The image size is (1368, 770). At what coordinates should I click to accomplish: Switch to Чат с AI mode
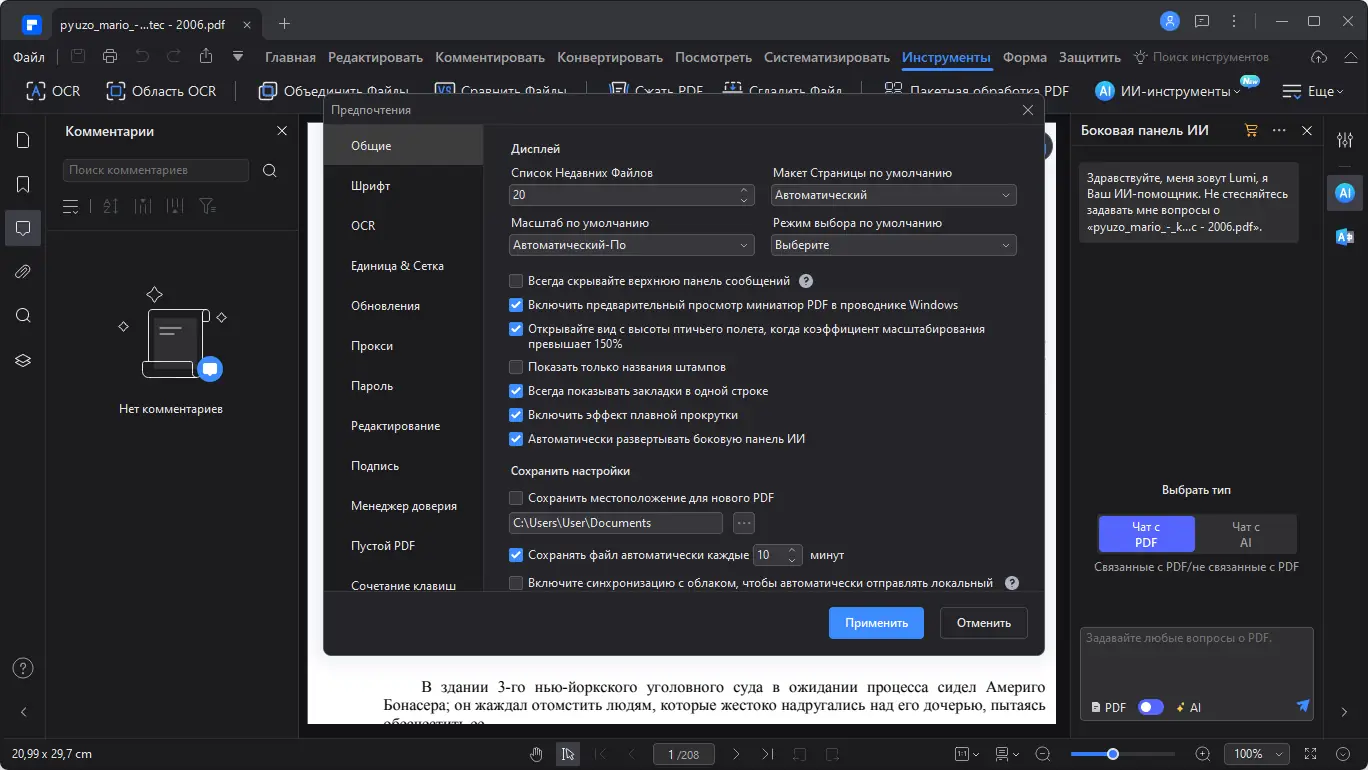pos(1244,533)
